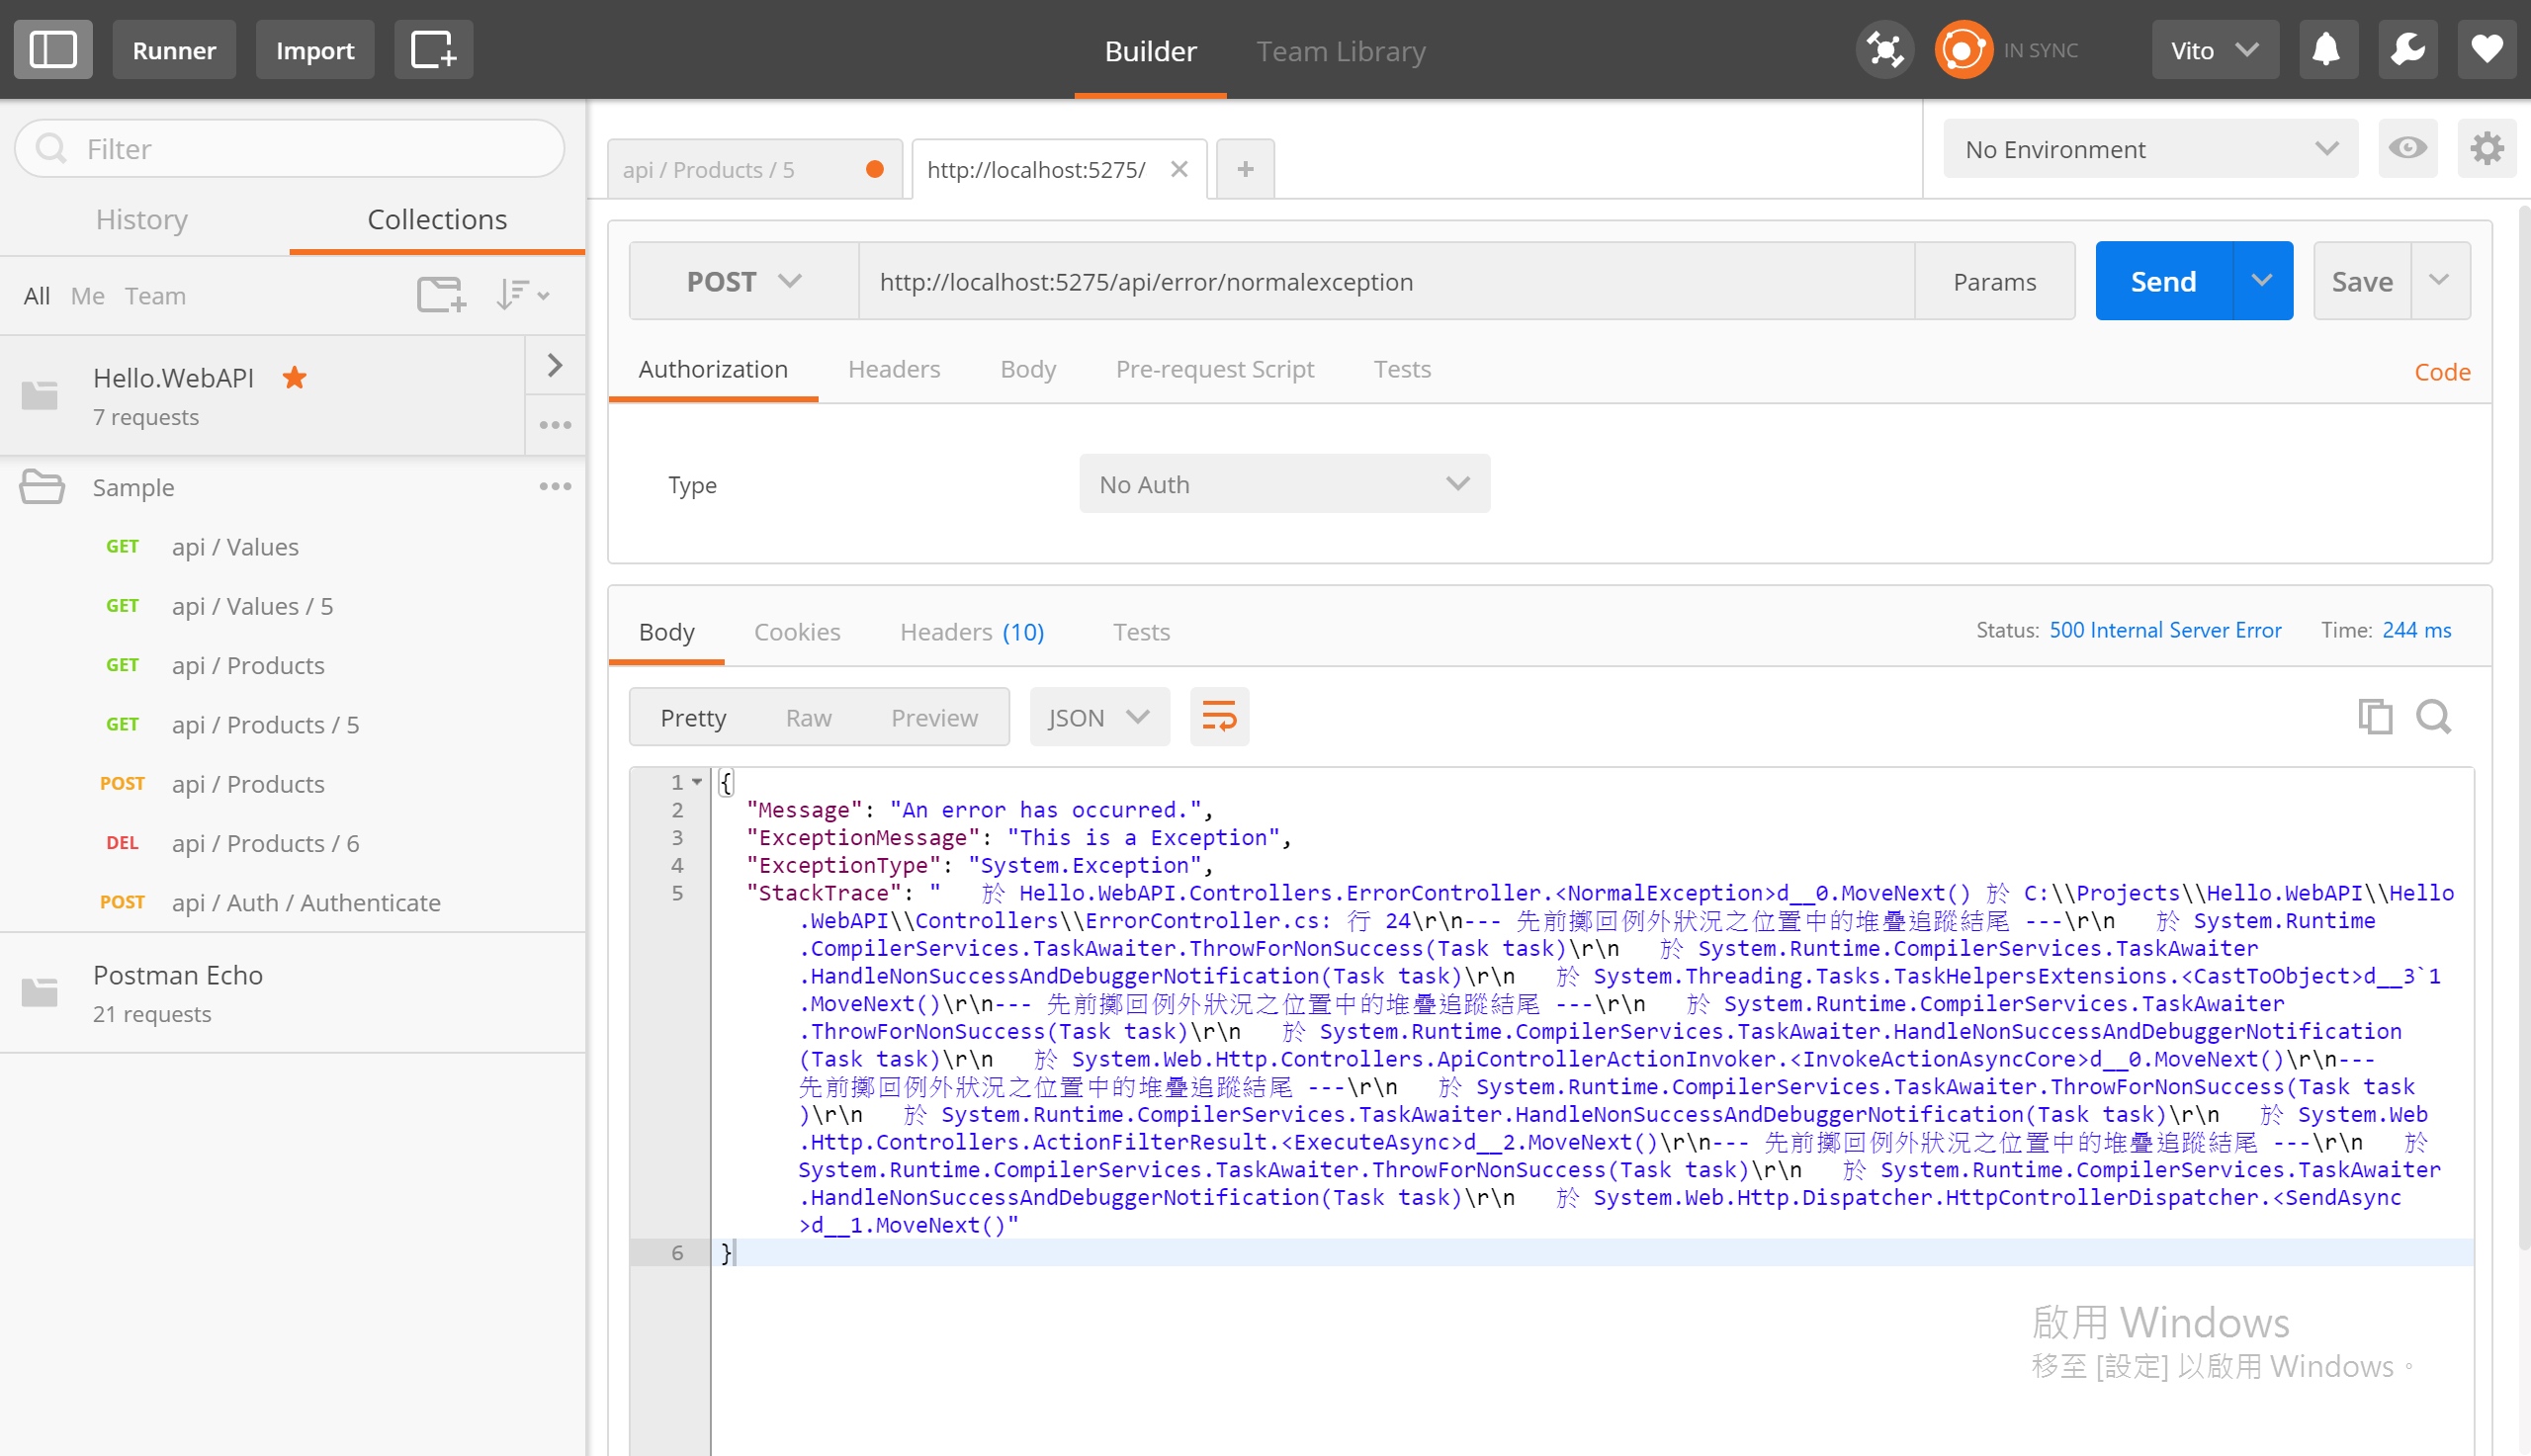This screenshot has height=1456, width=2531.
Task: Open the Send button dropdown arrow
Action: (2262, 281)
